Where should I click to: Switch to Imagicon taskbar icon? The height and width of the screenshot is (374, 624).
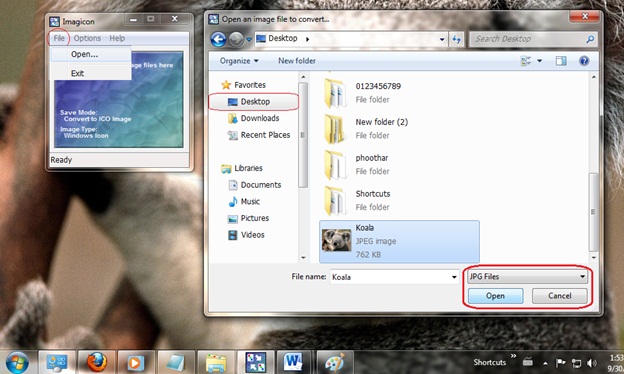(255, 362)
